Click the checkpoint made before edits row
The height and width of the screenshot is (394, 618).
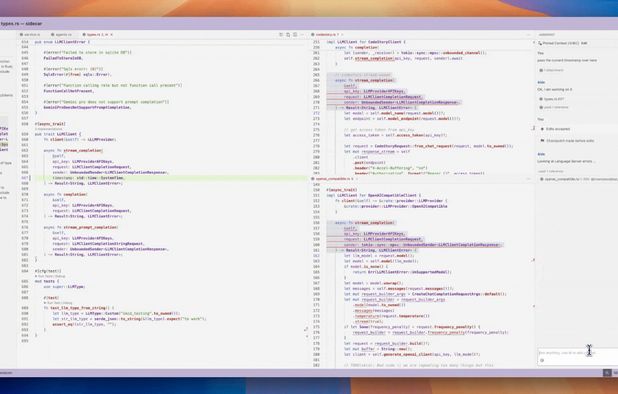(568, 141)
